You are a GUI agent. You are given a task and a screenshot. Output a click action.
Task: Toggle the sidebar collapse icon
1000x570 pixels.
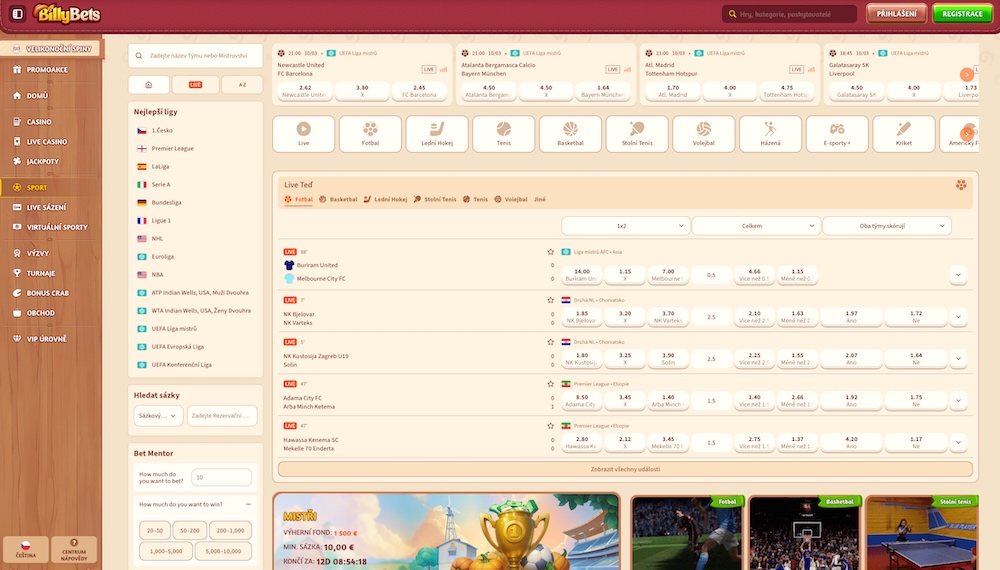click(x=17, y=13)
